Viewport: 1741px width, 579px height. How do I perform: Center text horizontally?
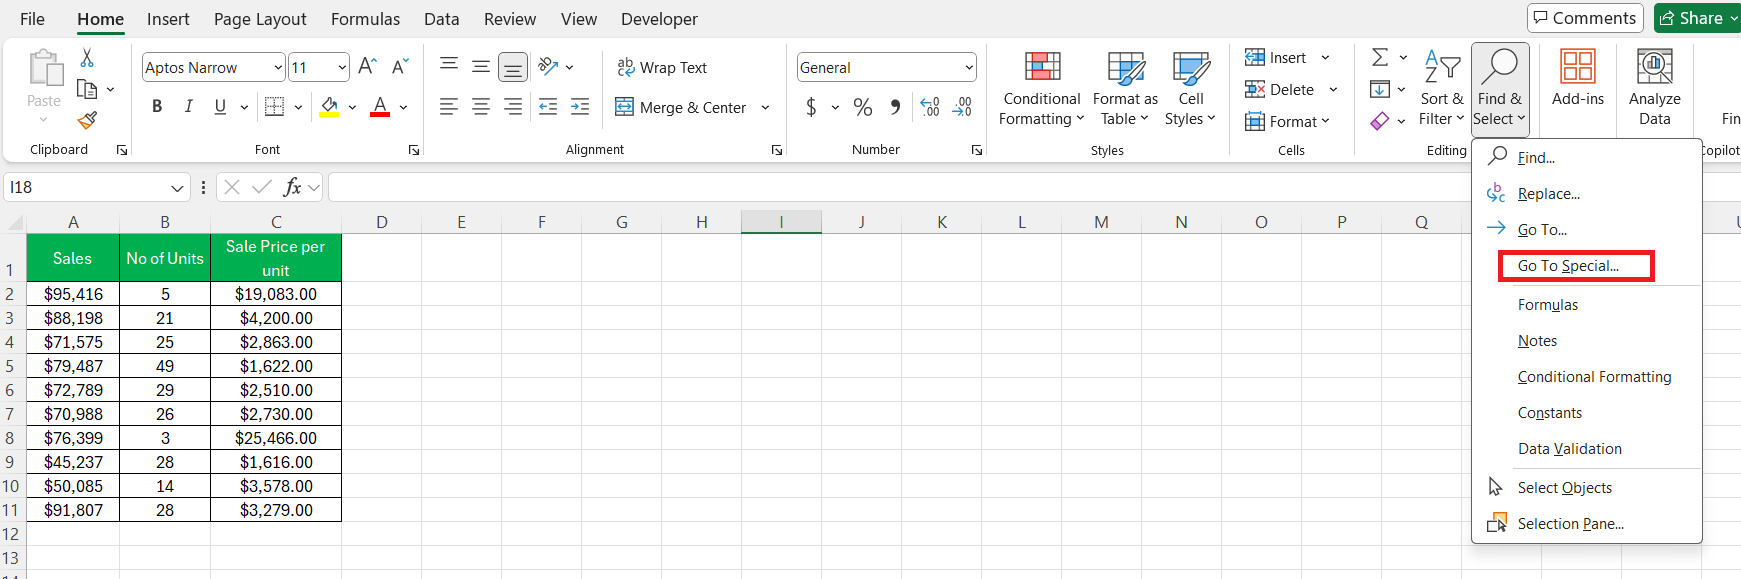point(481,106)
